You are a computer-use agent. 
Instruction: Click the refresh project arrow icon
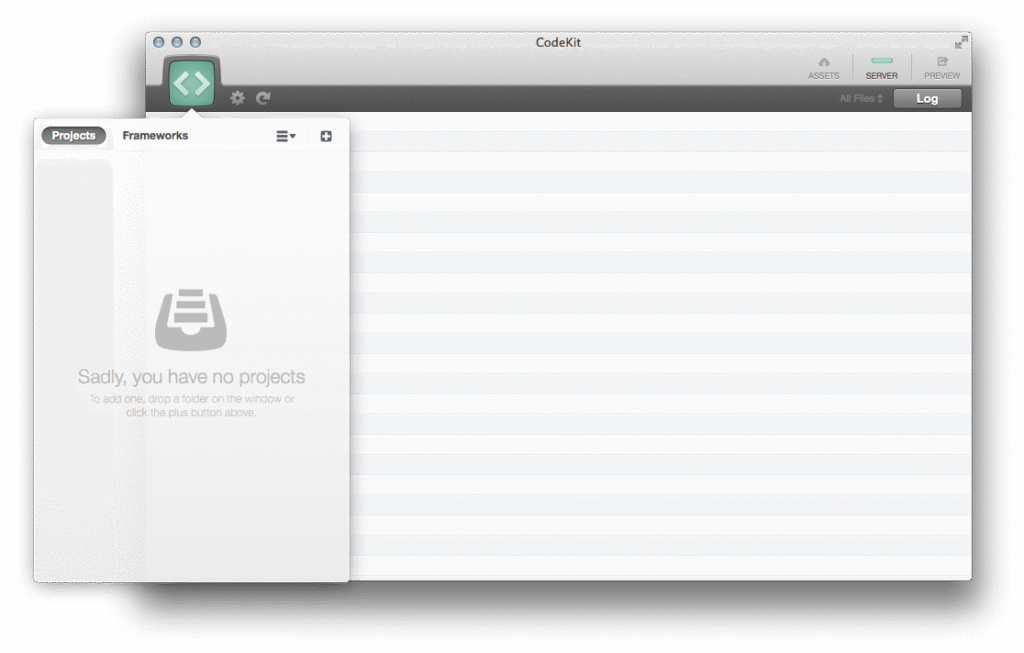click(263, 98)
